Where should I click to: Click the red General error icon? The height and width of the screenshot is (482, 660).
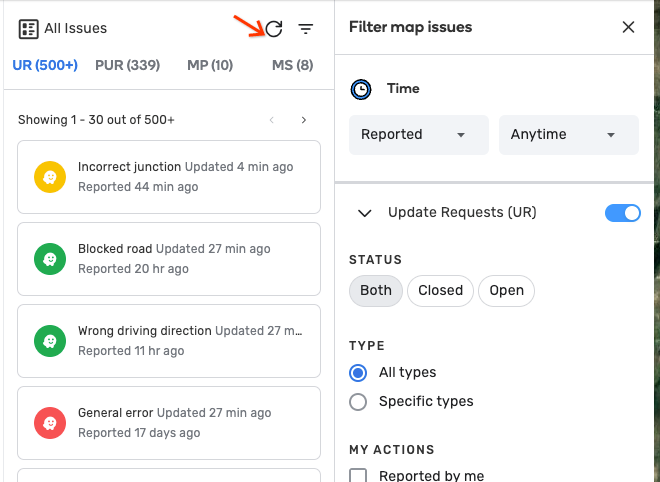pyautogui.click(x=50, y=423)
